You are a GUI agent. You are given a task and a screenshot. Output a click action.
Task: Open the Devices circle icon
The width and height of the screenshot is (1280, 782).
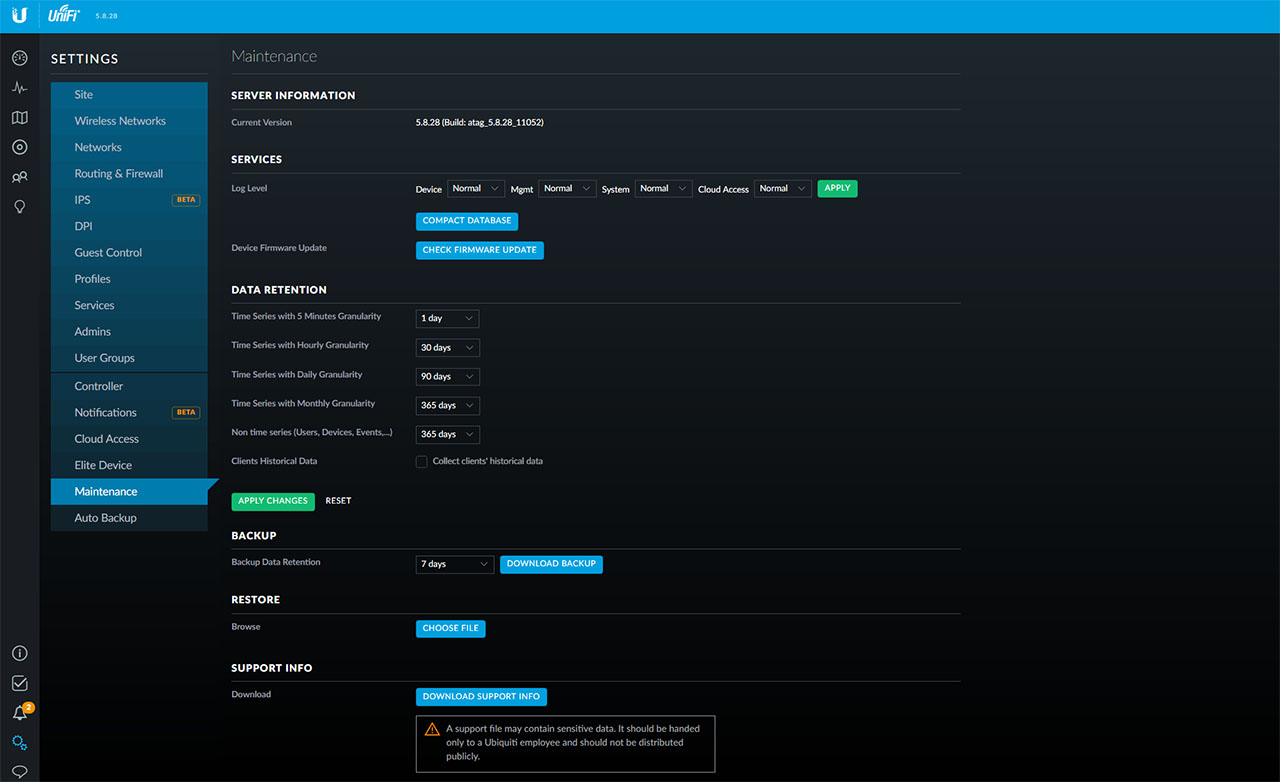pos(19,147)
